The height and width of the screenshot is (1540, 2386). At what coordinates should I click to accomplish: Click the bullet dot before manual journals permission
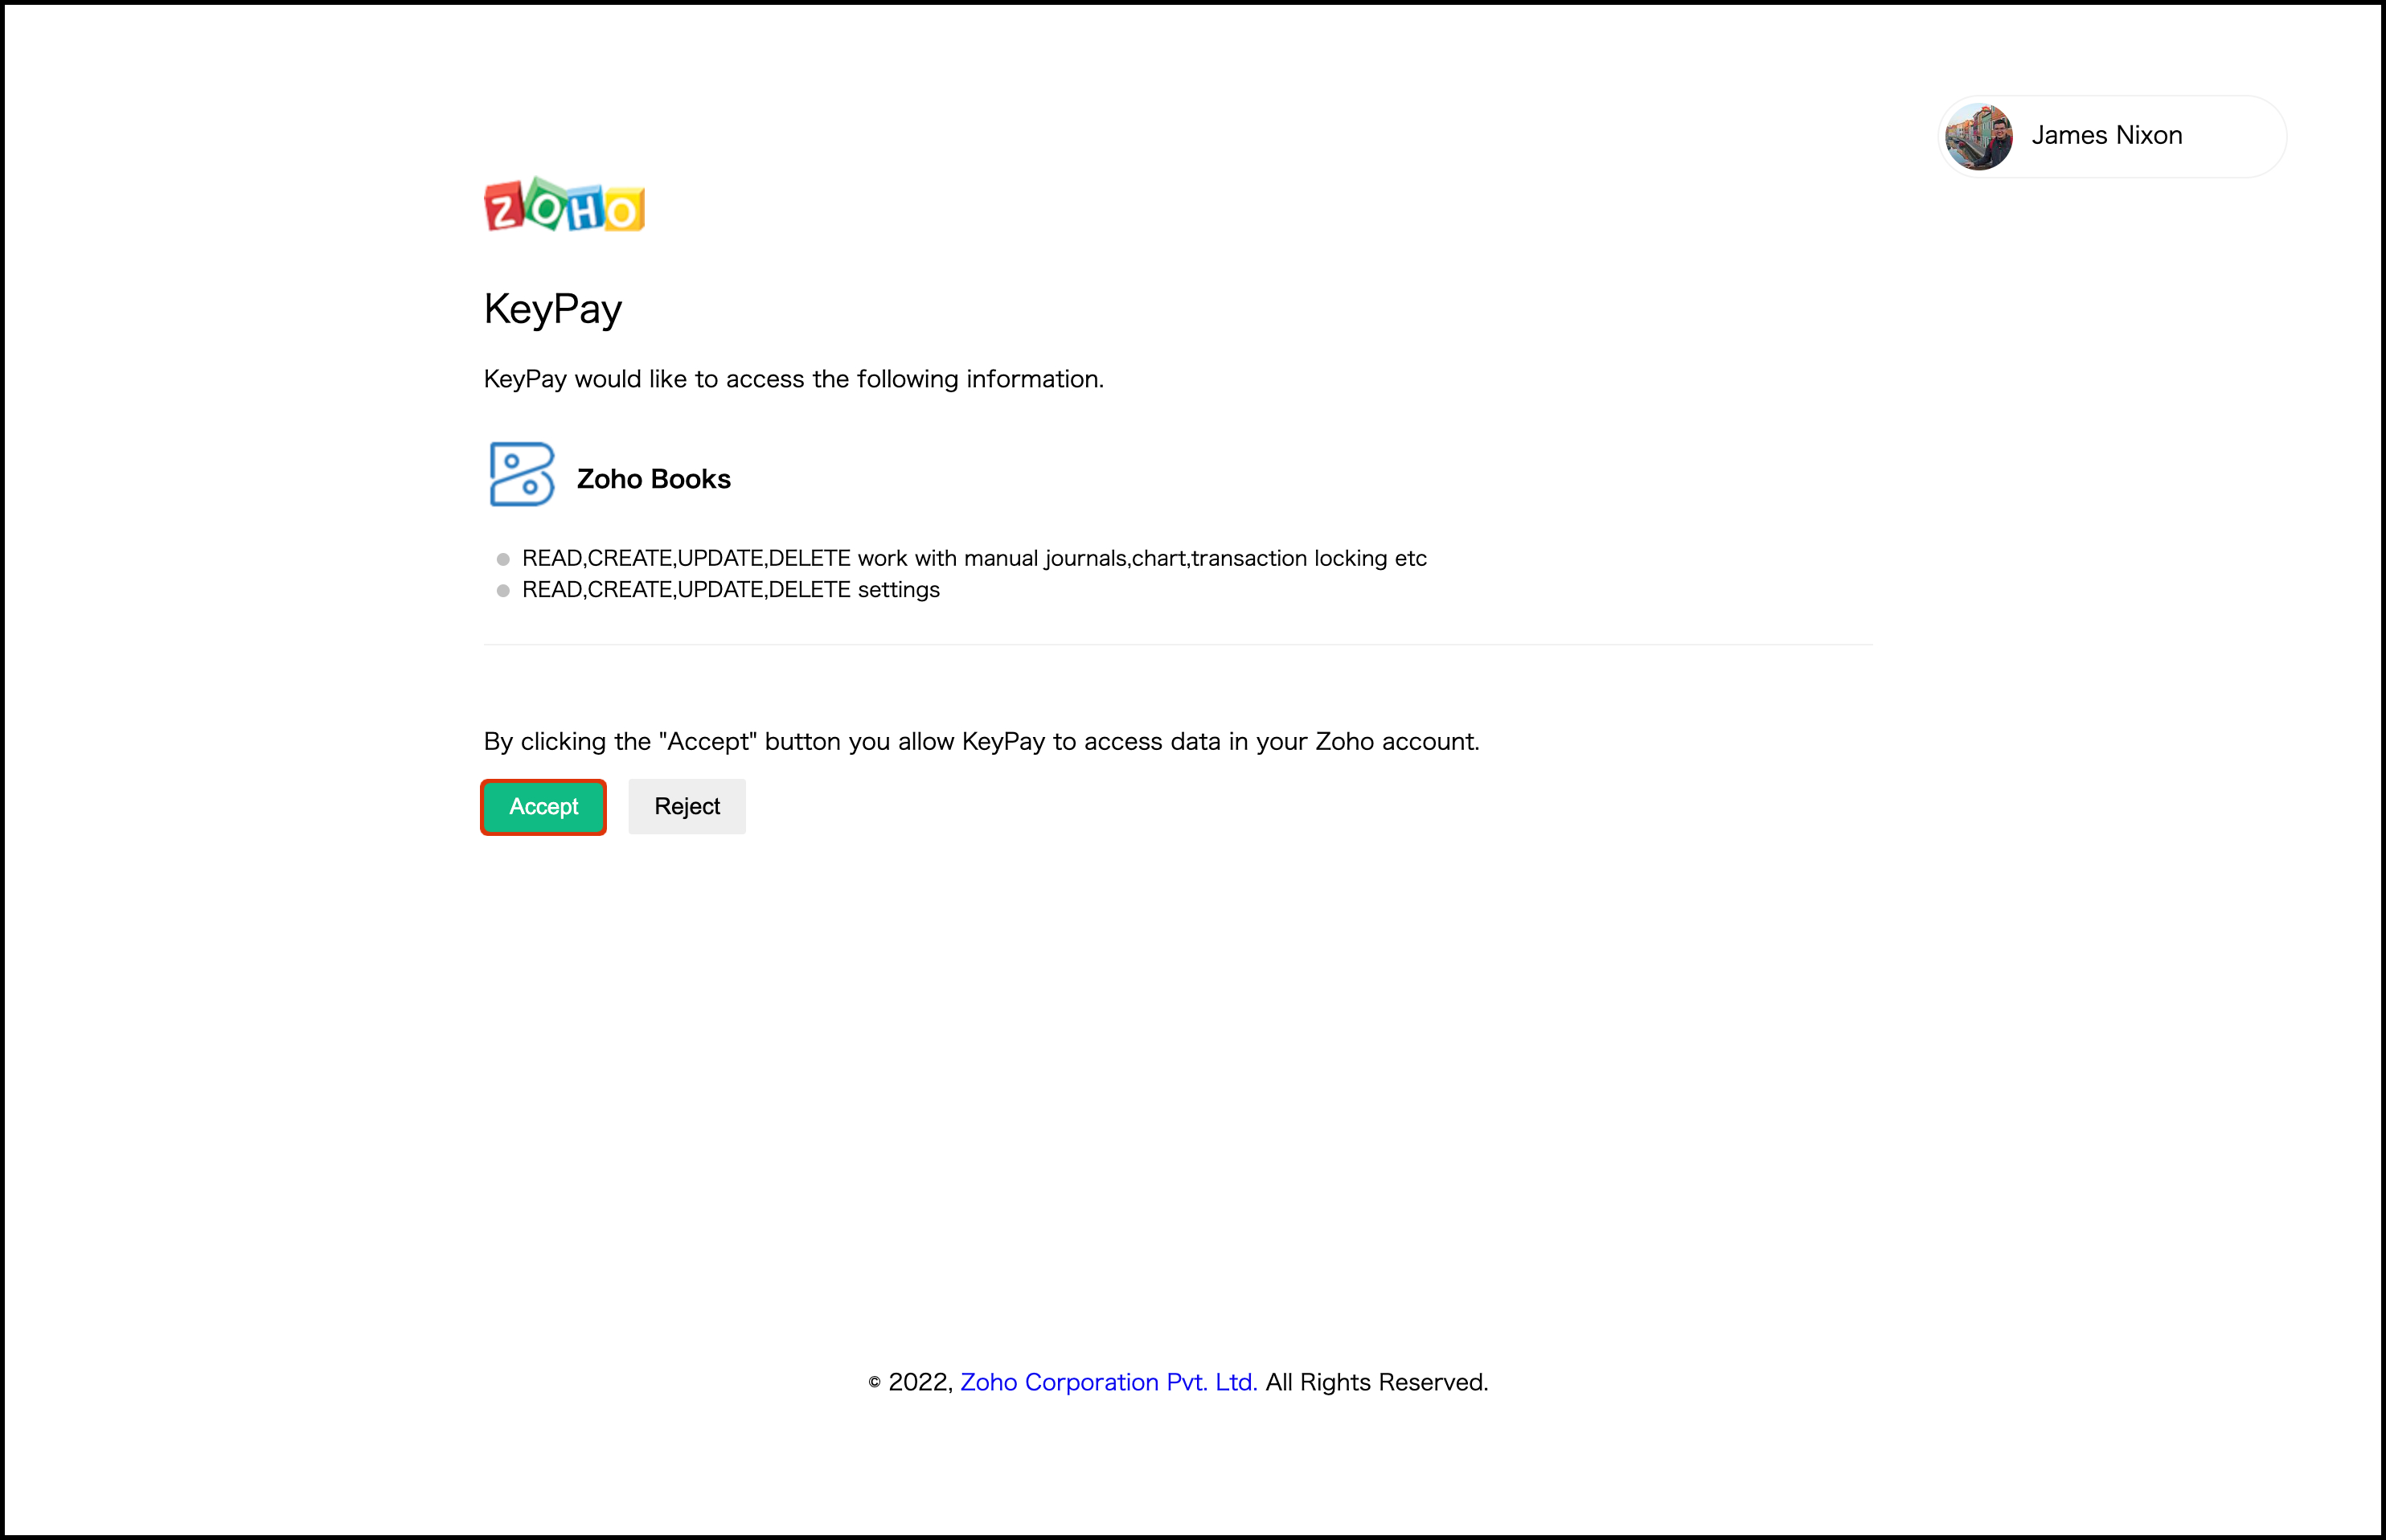click(503, 559)
